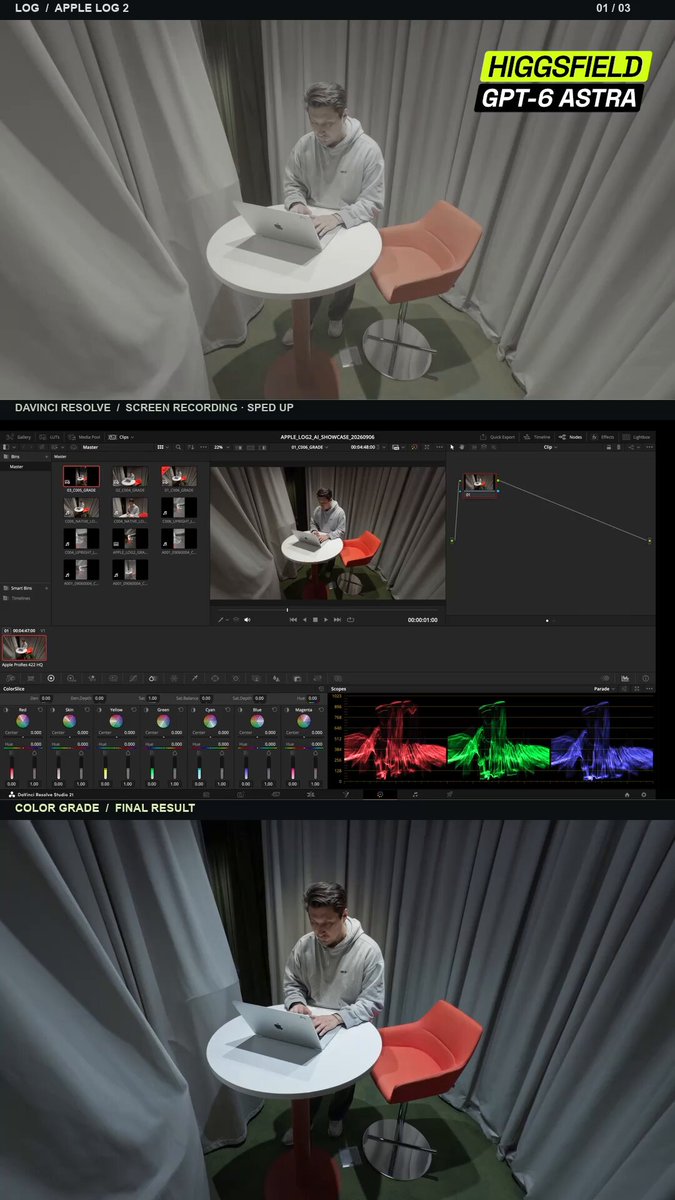675x1200 pixels.
Task: Toggle the Nodes panel
Action: point(571,437)
